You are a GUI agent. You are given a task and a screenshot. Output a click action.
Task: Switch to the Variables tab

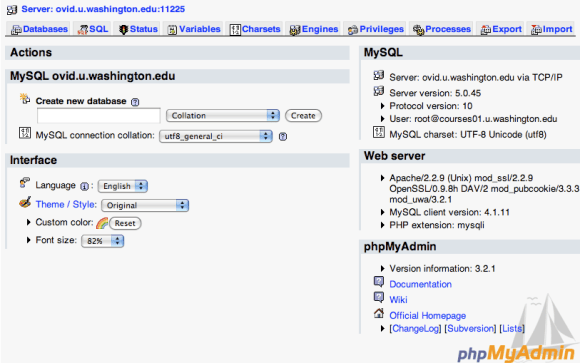(x=193, y=29)
